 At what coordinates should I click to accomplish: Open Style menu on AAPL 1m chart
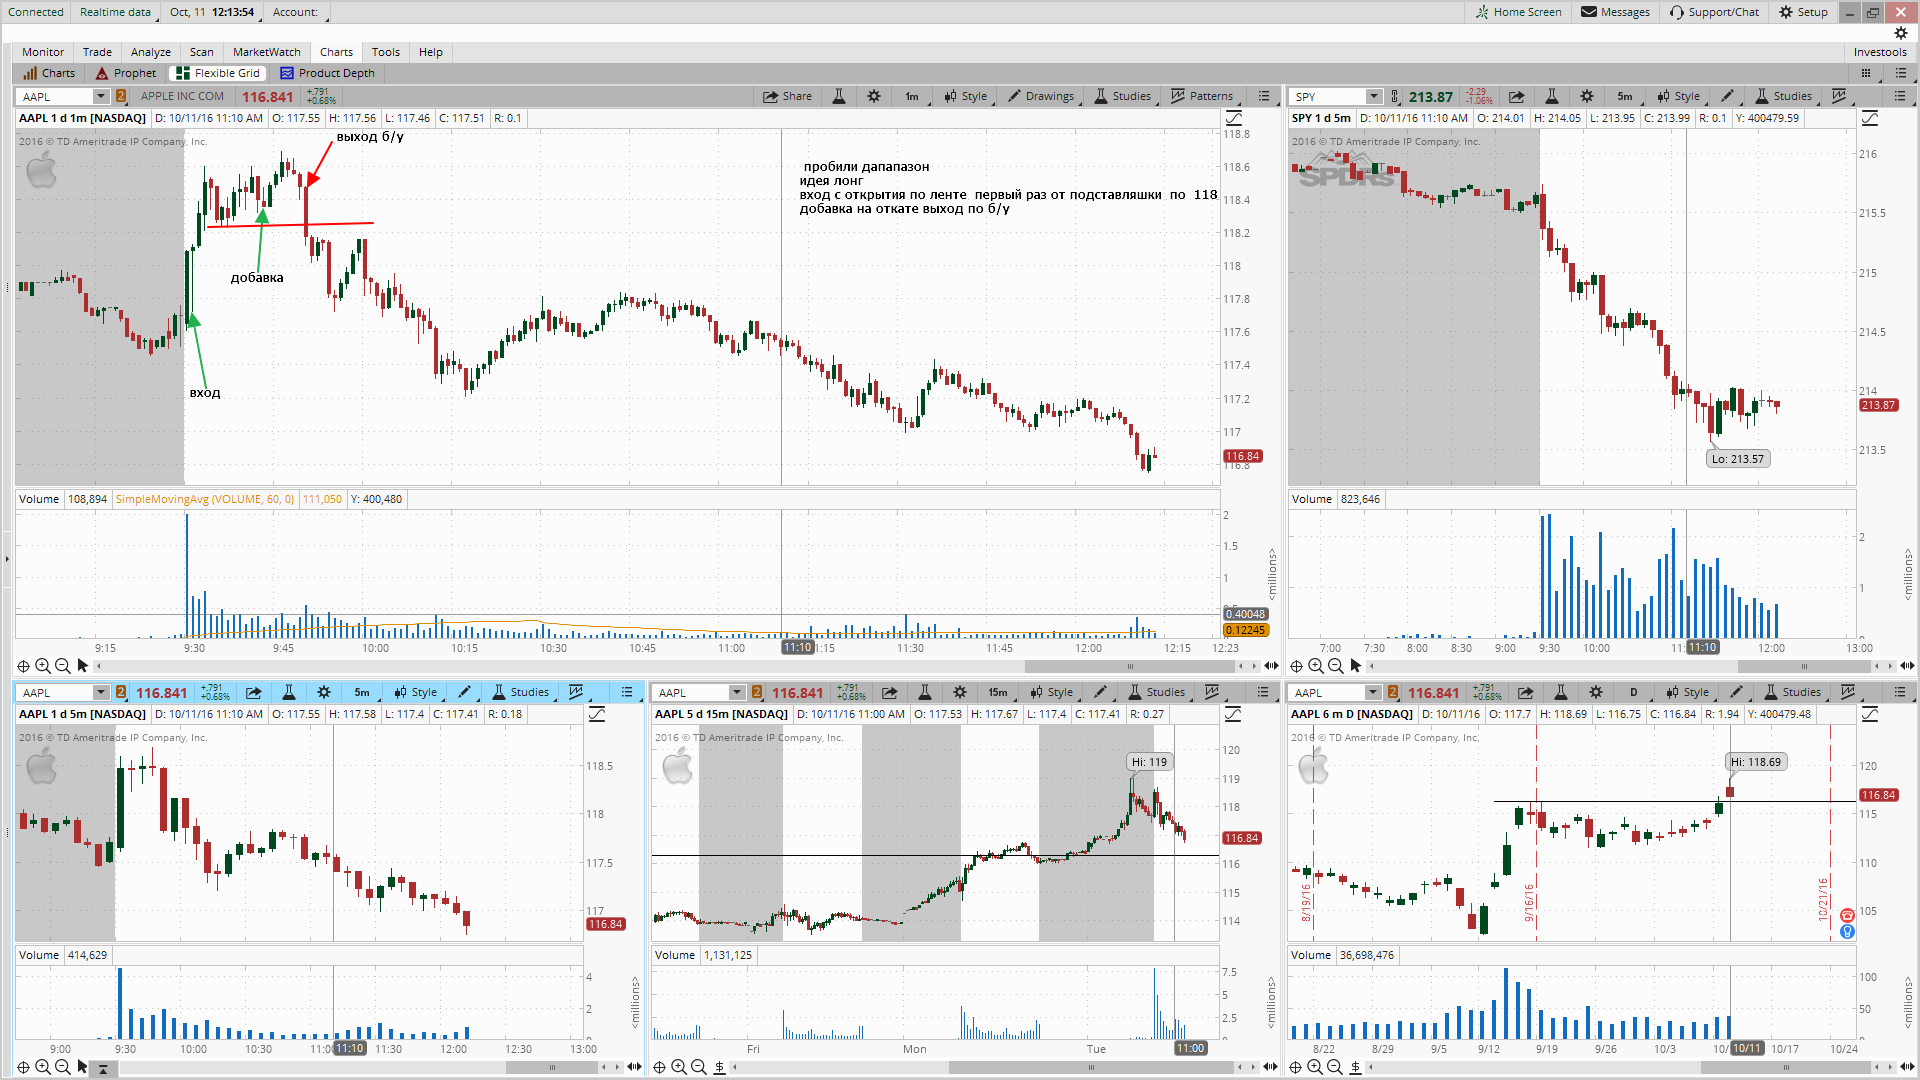pyautogui.click(x=965, y=96)
